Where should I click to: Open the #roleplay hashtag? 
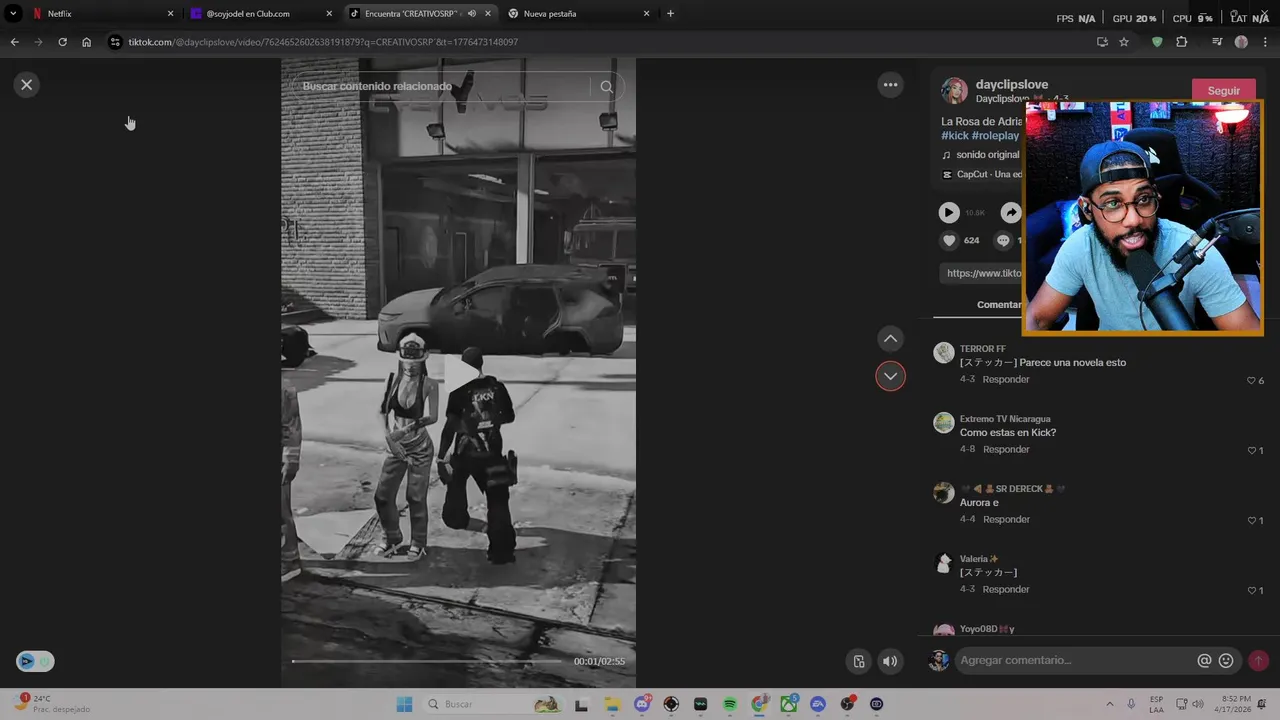point(995,136)
